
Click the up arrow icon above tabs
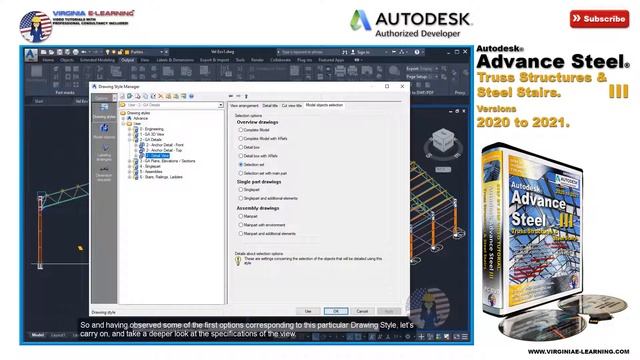(x=246, y=96)
